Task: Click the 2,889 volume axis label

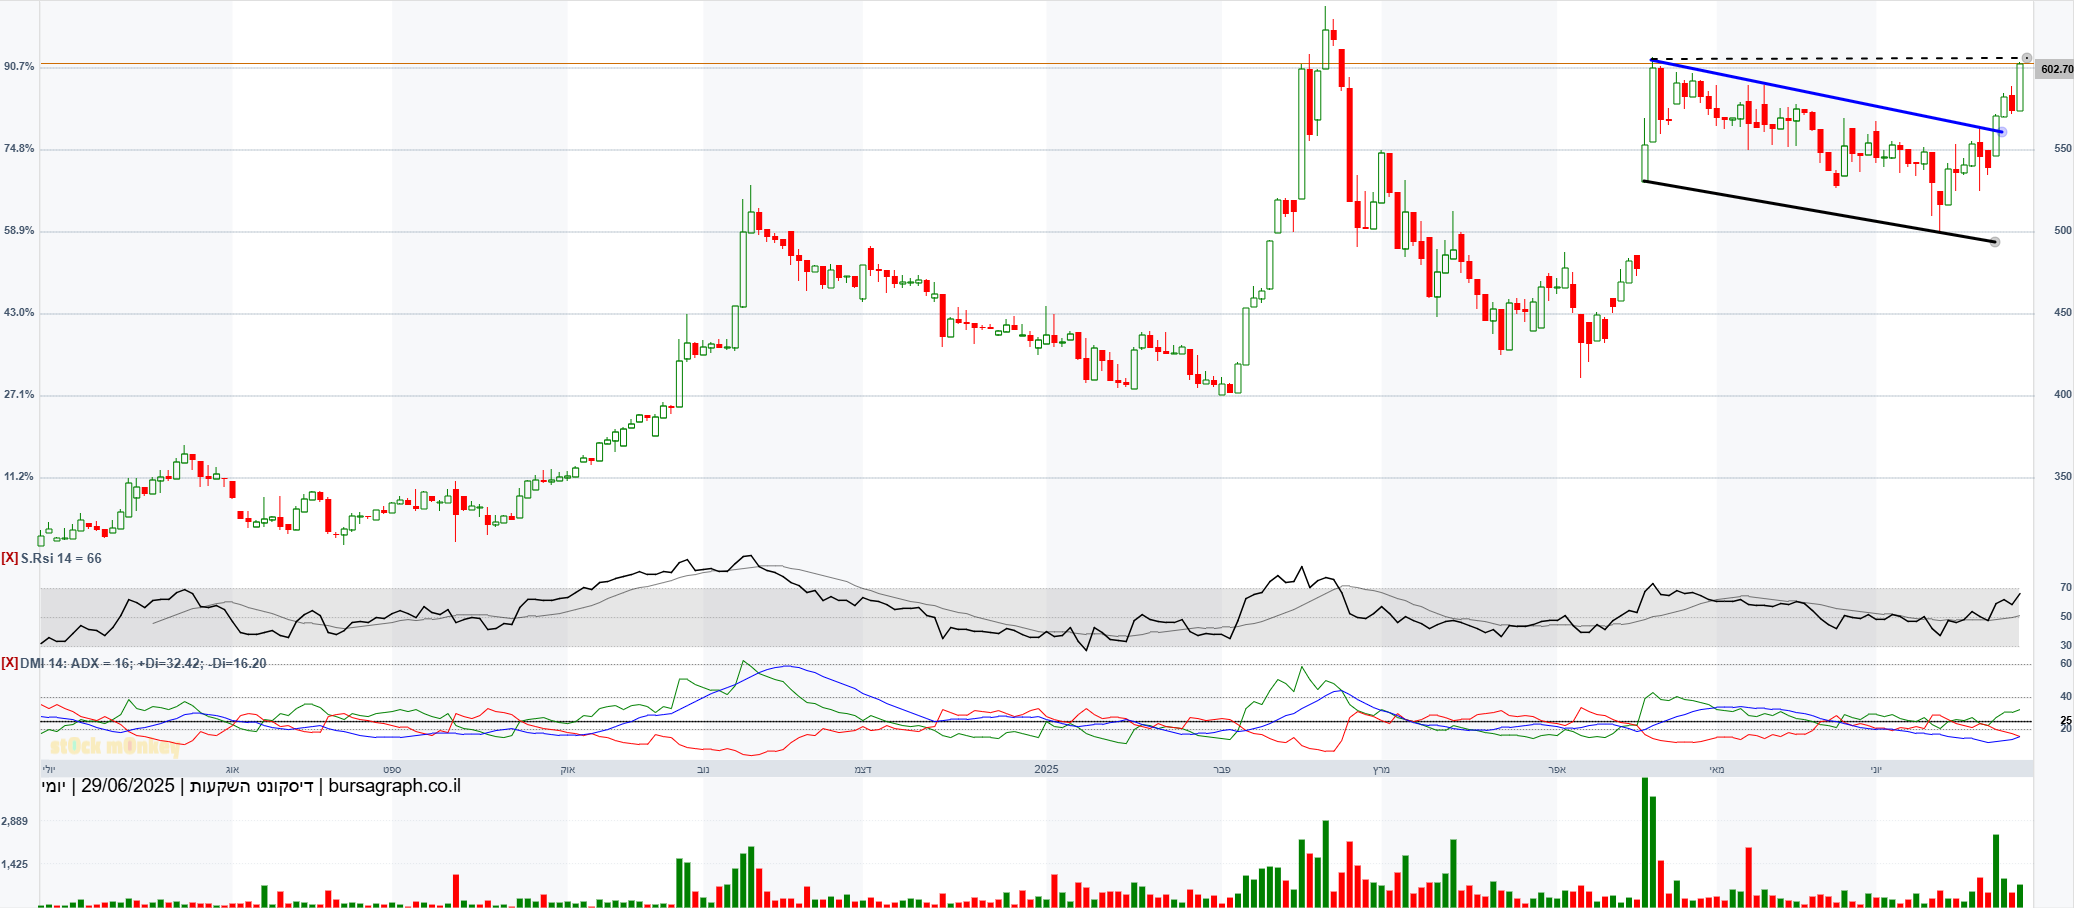Action: (14, 821)
